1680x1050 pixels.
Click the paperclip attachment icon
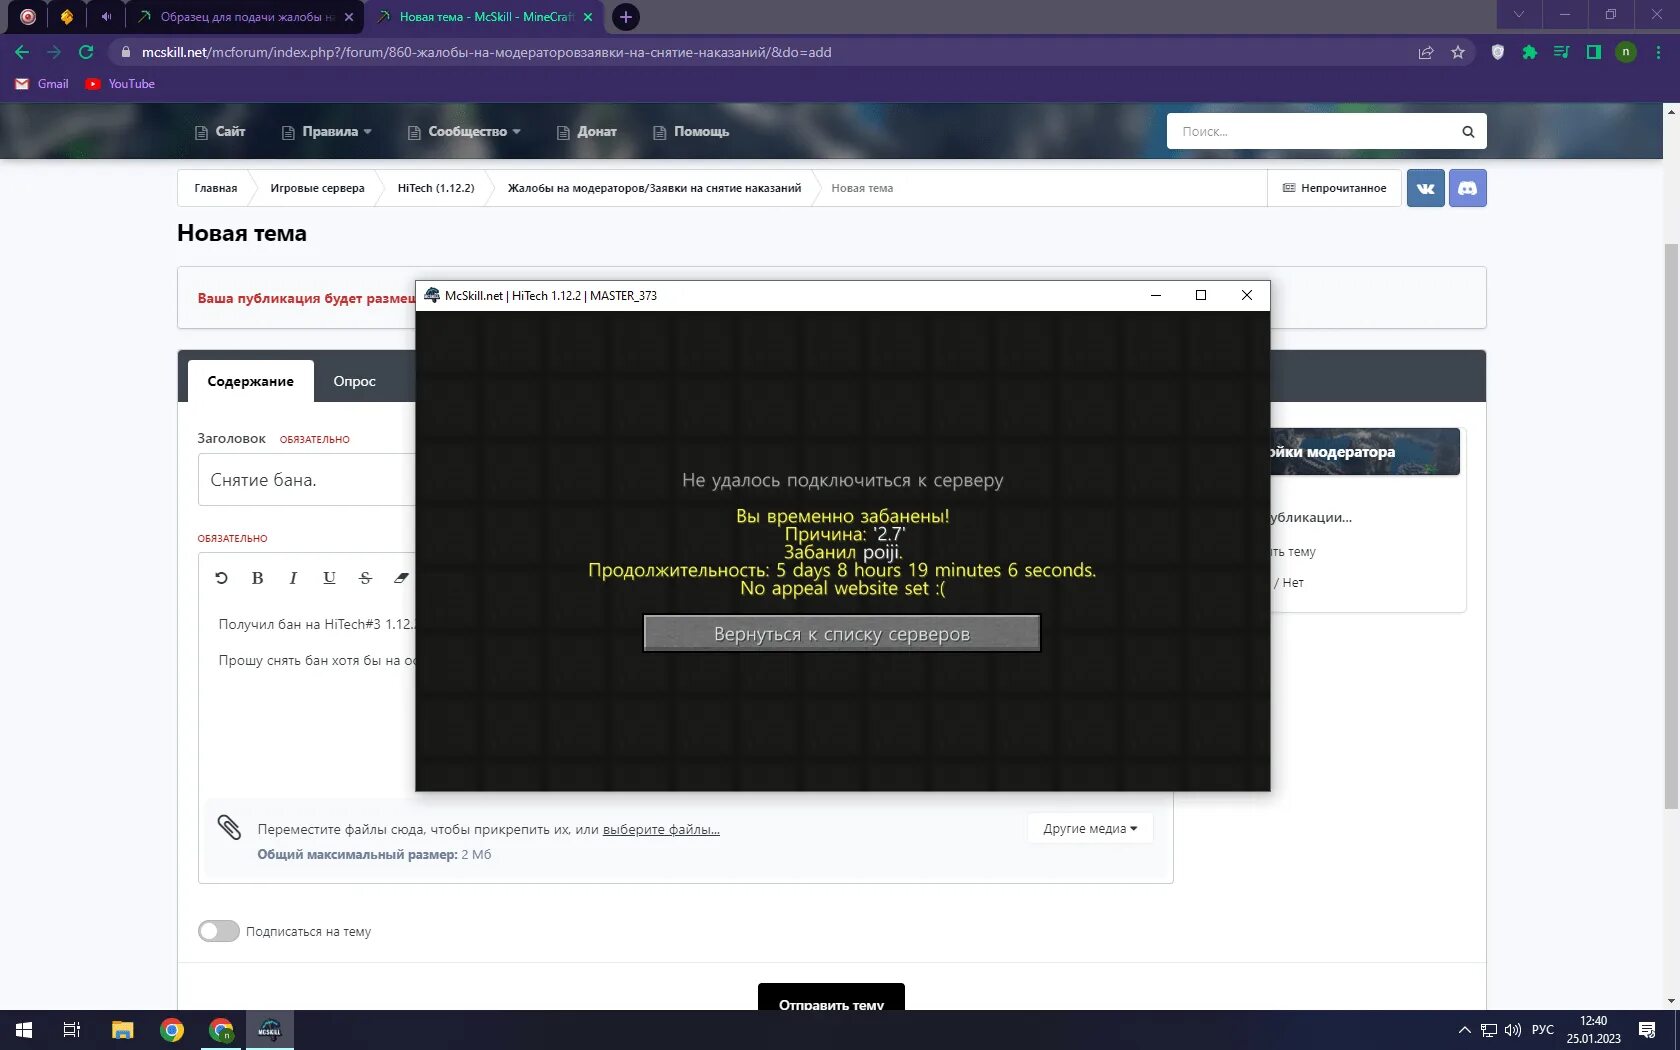point(229,828)
